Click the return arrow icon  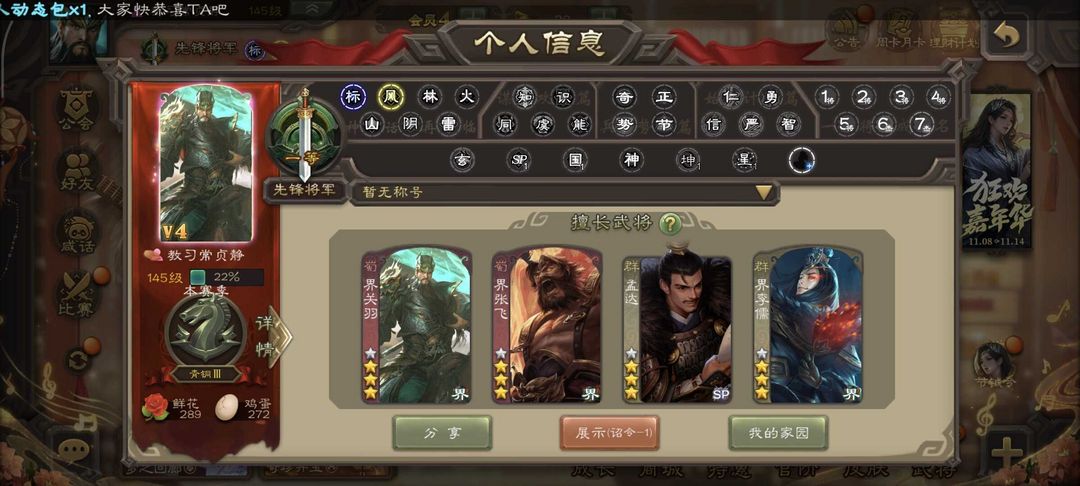[1006, 36]
